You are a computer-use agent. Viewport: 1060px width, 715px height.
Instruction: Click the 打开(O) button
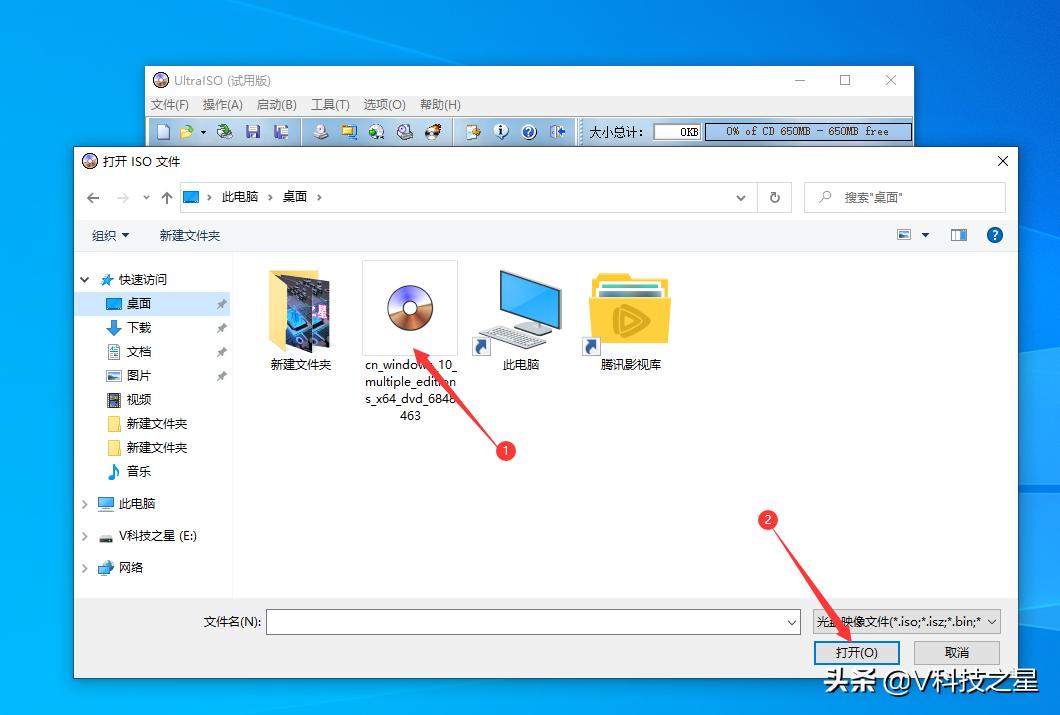coord(856,652)
